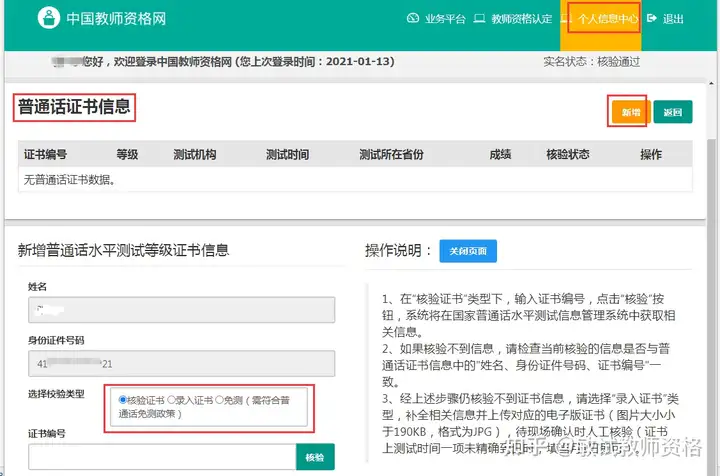
Task: Click the 操作 column header
Action: coord(651,154)
